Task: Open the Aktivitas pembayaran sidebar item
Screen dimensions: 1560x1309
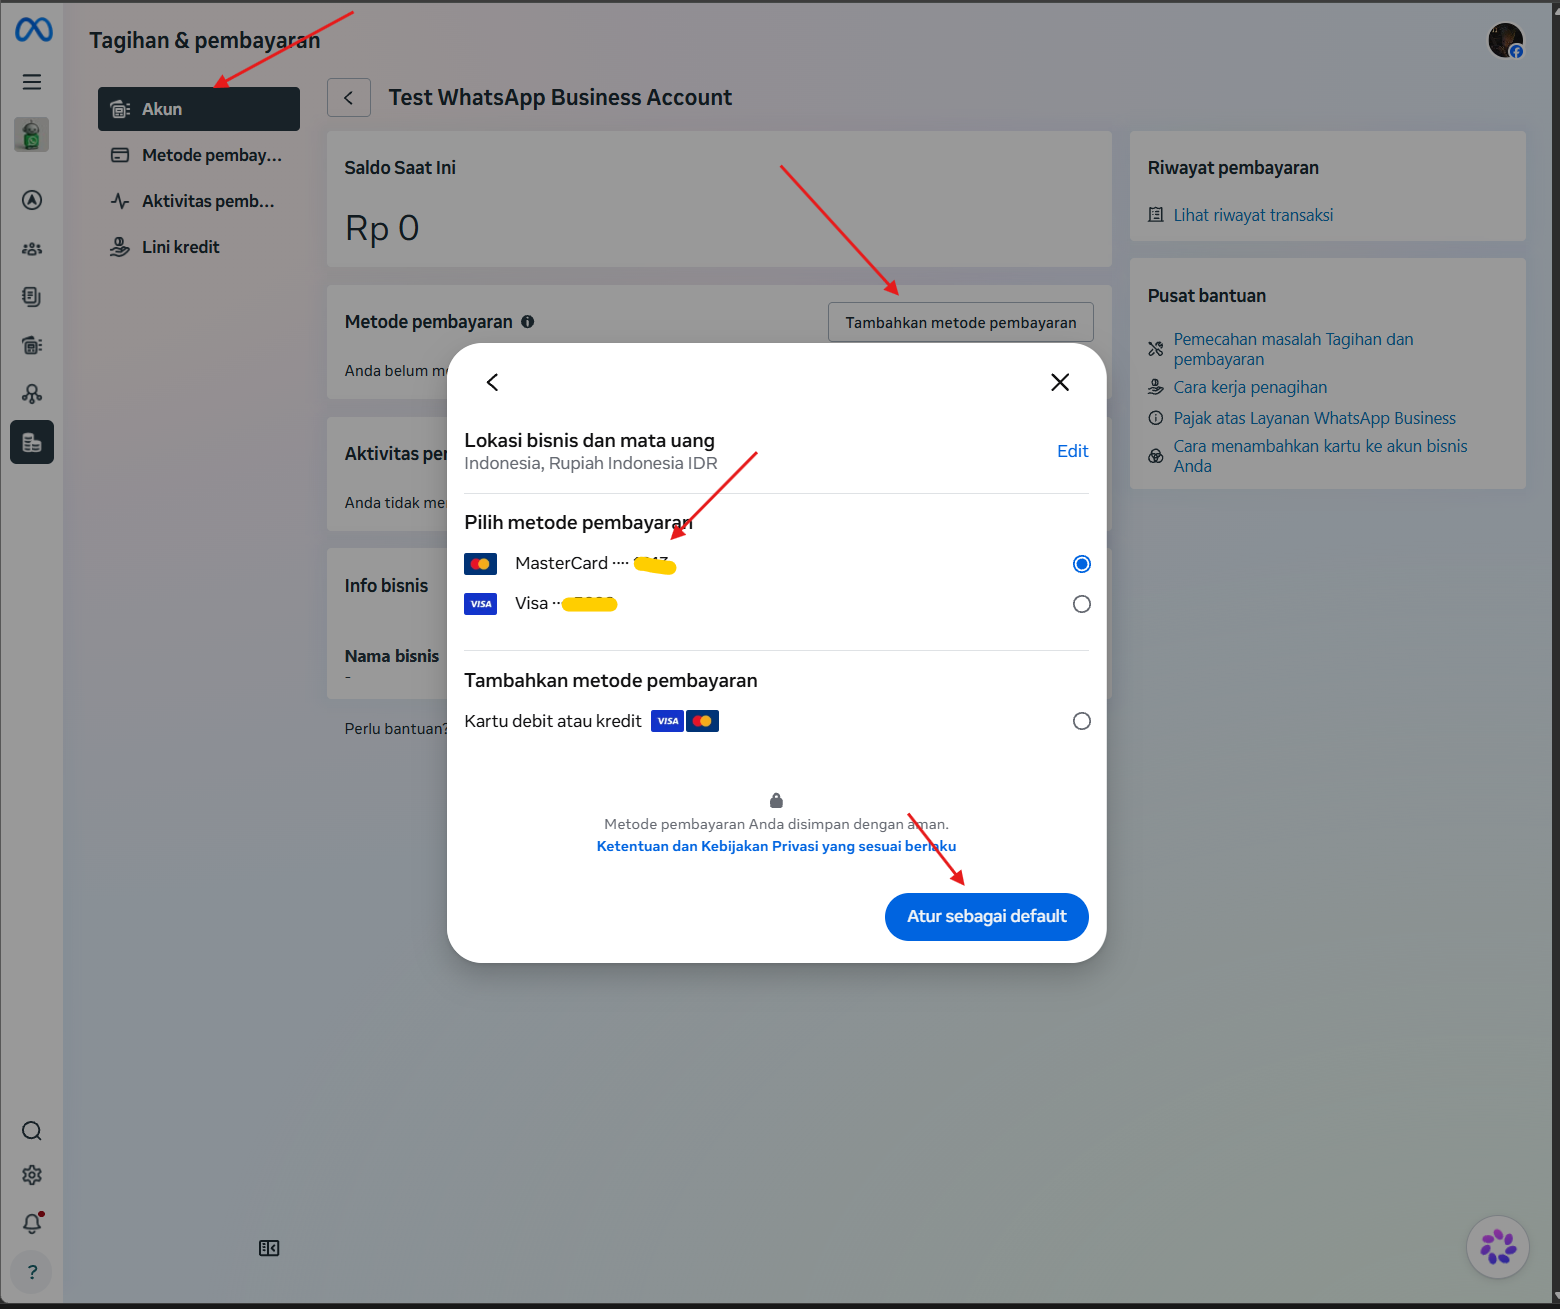Action: (x=199, y=201)
